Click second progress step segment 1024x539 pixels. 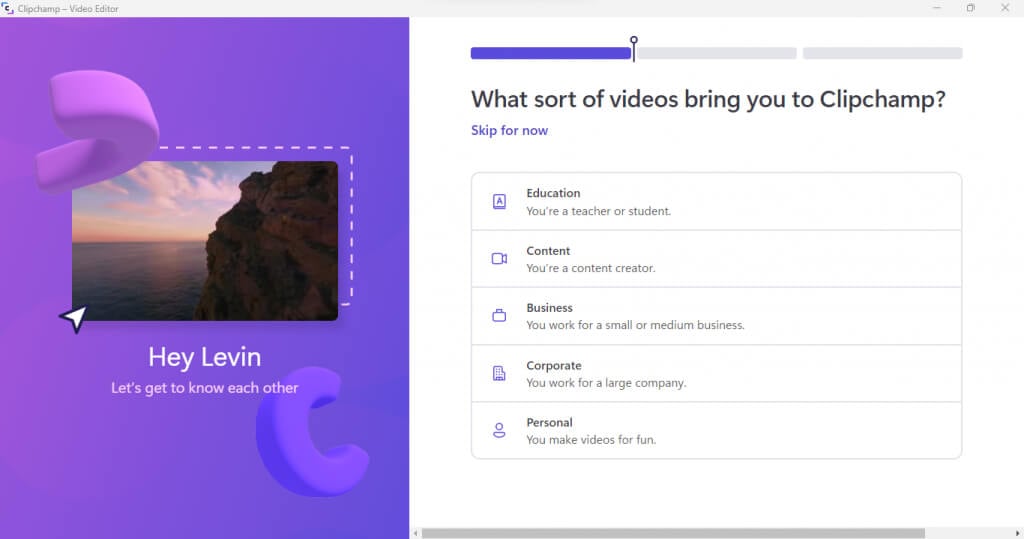click(x=717, y=54)
